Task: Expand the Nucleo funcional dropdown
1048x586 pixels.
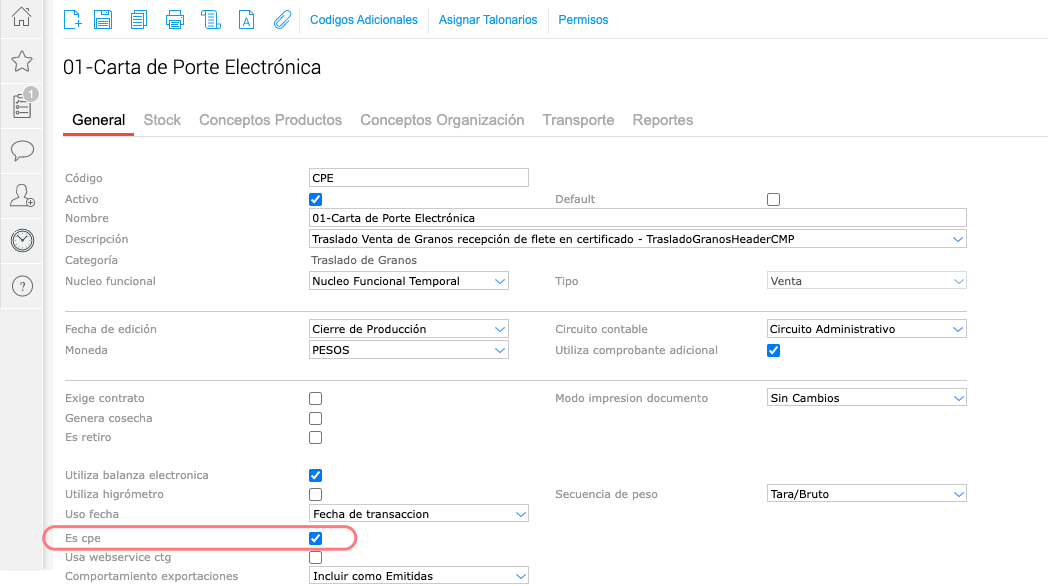Action: (x=409, y=281)
